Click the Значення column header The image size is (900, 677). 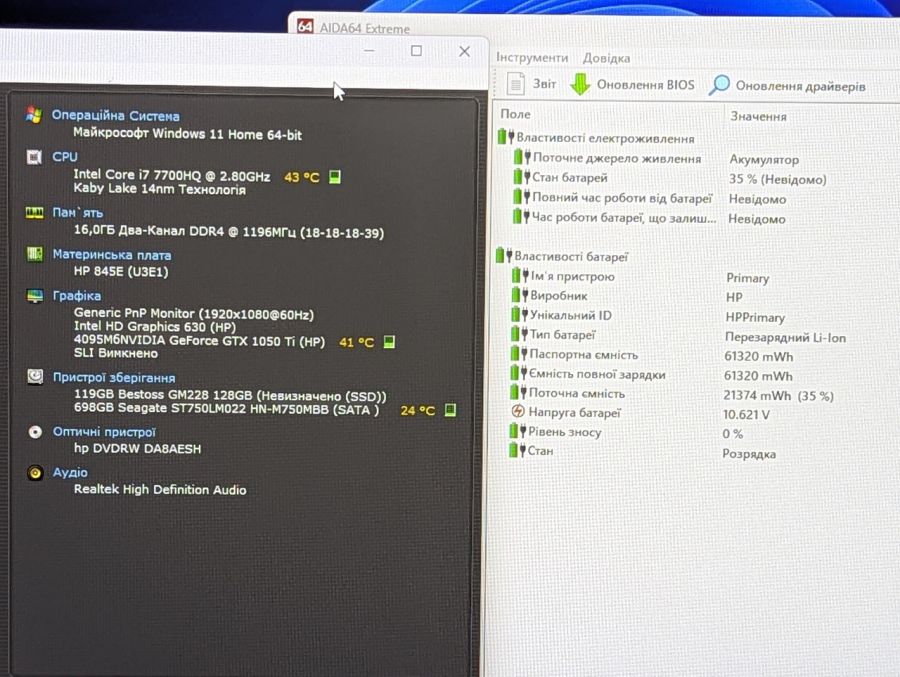pyautogui.click(x=758, y=116)
